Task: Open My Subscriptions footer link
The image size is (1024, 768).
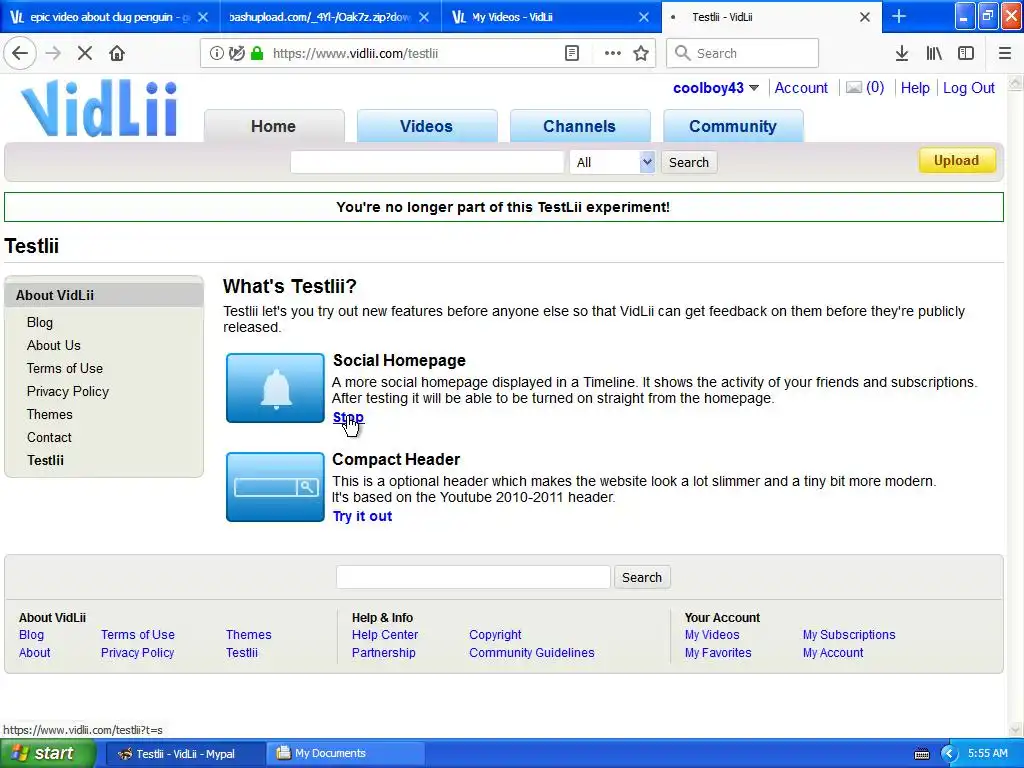Action: pos(849,635)
